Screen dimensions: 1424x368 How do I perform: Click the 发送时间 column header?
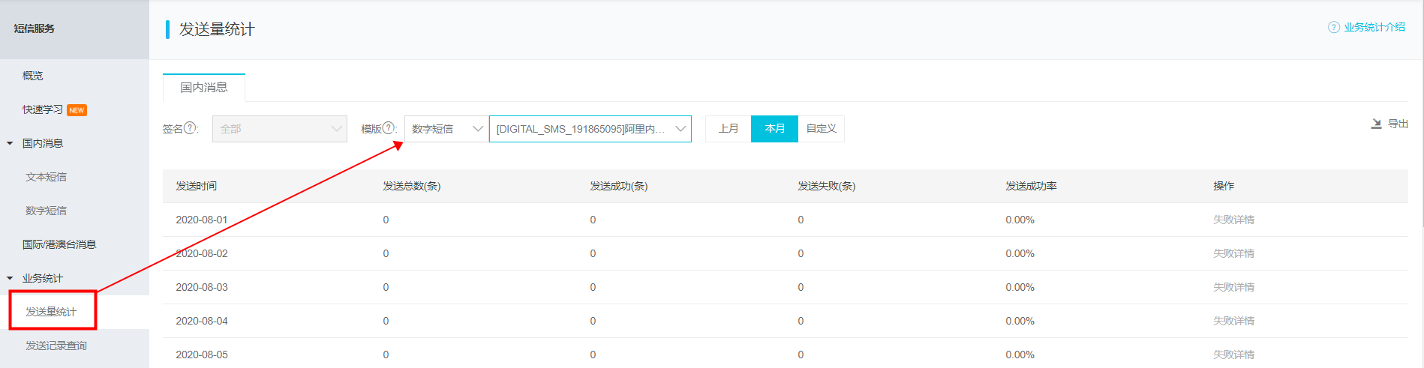tap(196, 186)
